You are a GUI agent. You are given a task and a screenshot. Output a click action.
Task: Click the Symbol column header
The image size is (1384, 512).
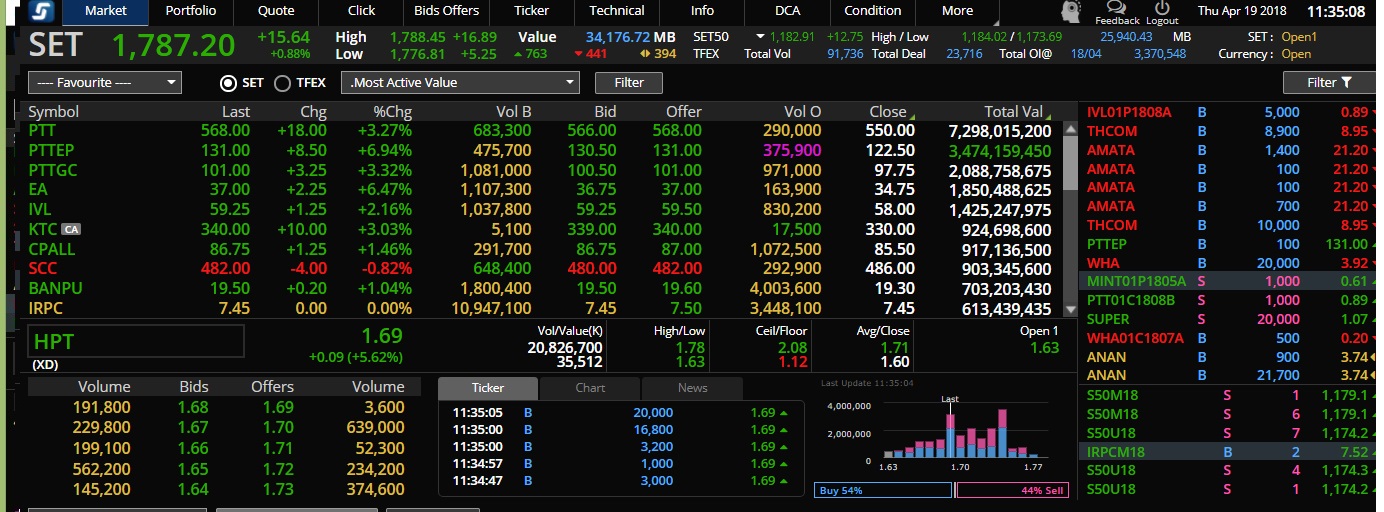coord(53,112)
